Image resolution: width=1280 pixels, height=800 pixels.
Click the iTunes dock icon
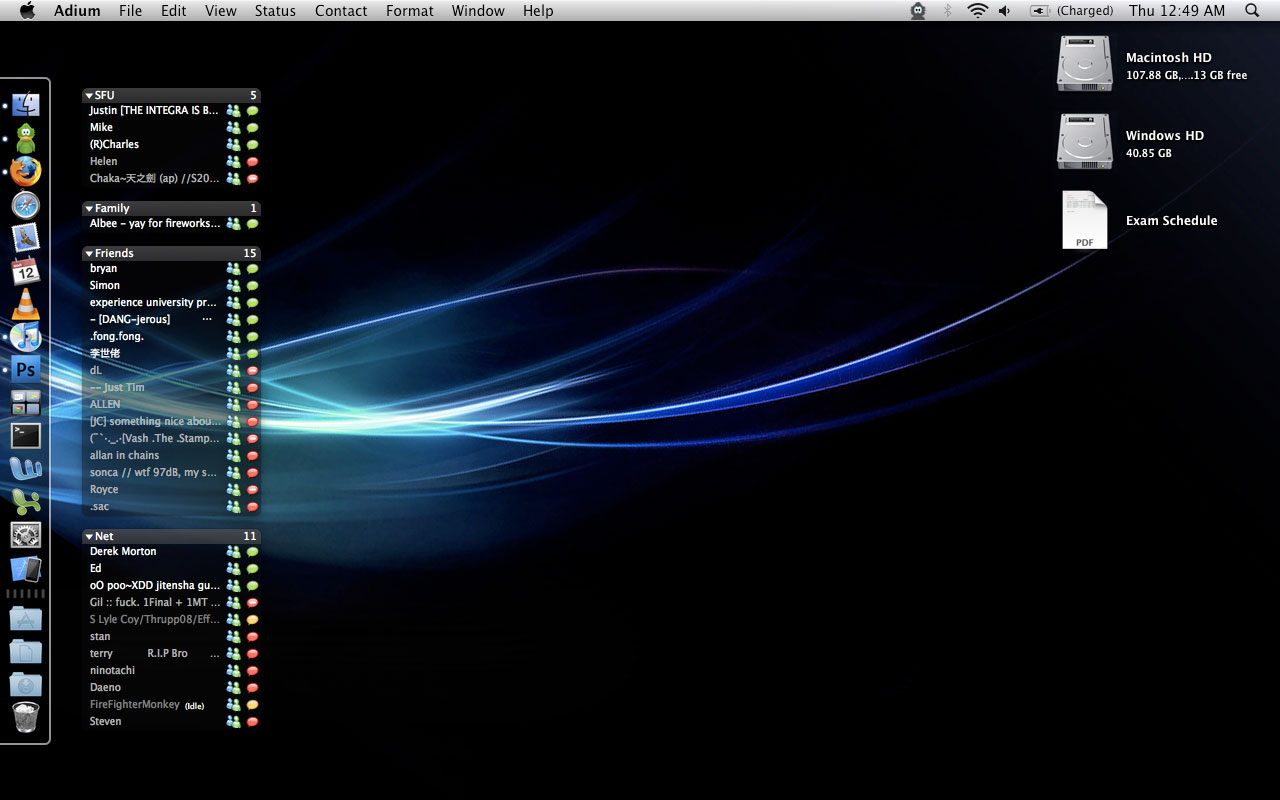[x=26, y=337]
